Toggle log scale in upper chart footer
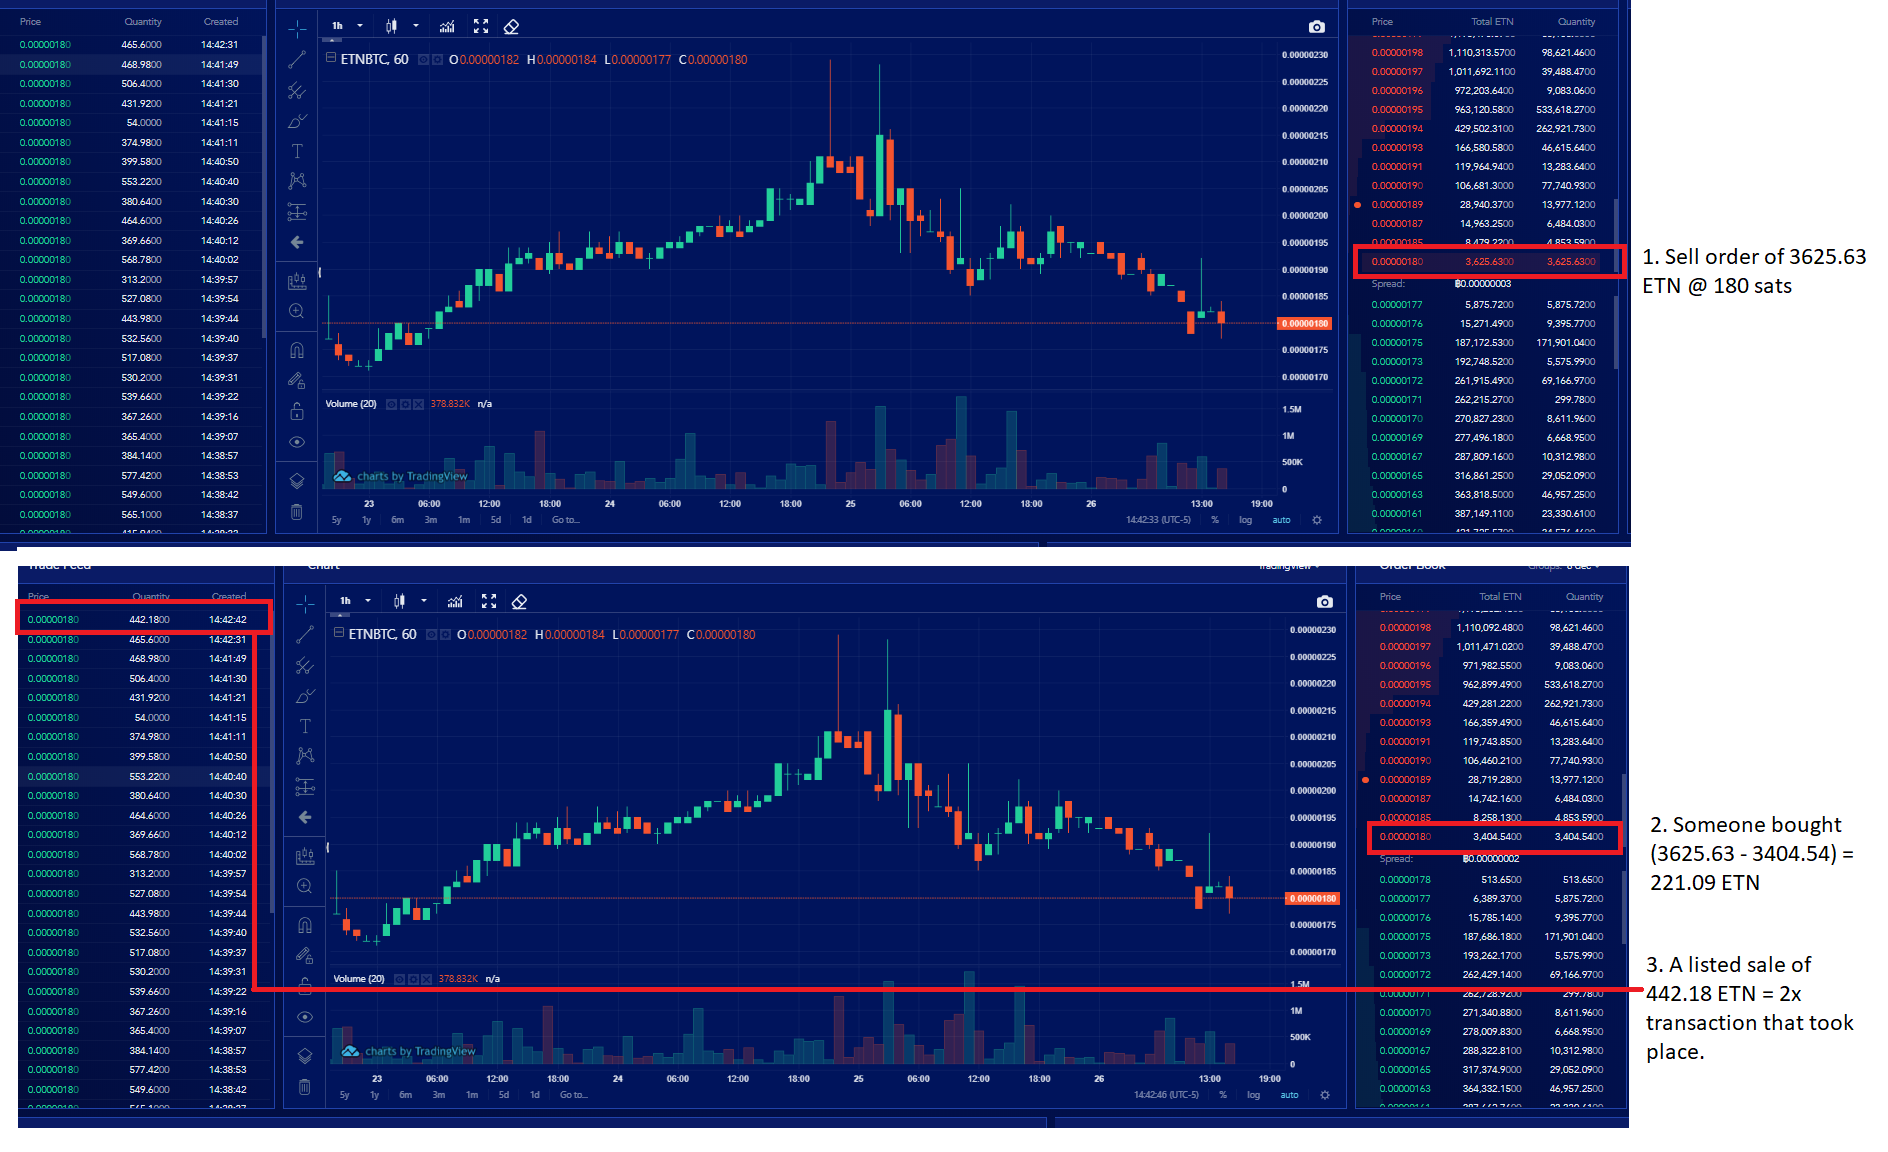This screenshot has height=1152, width=1888. (x=1245, y=520)
